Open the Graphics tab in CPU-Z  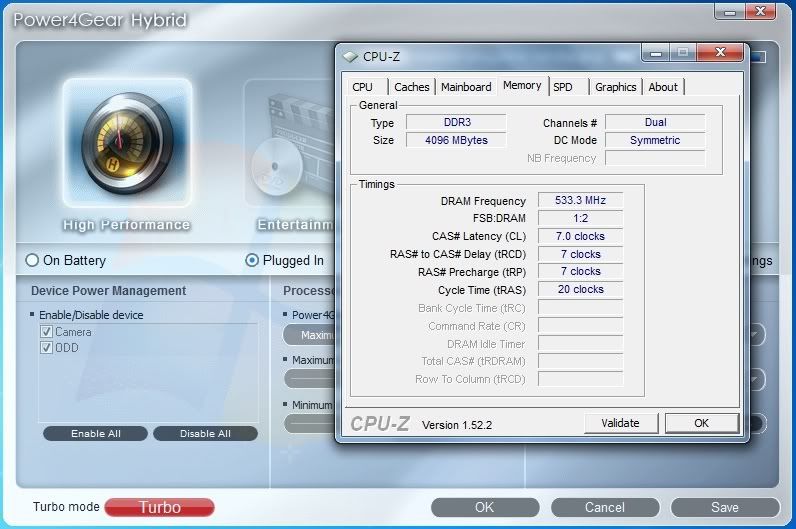click(615, 87)
